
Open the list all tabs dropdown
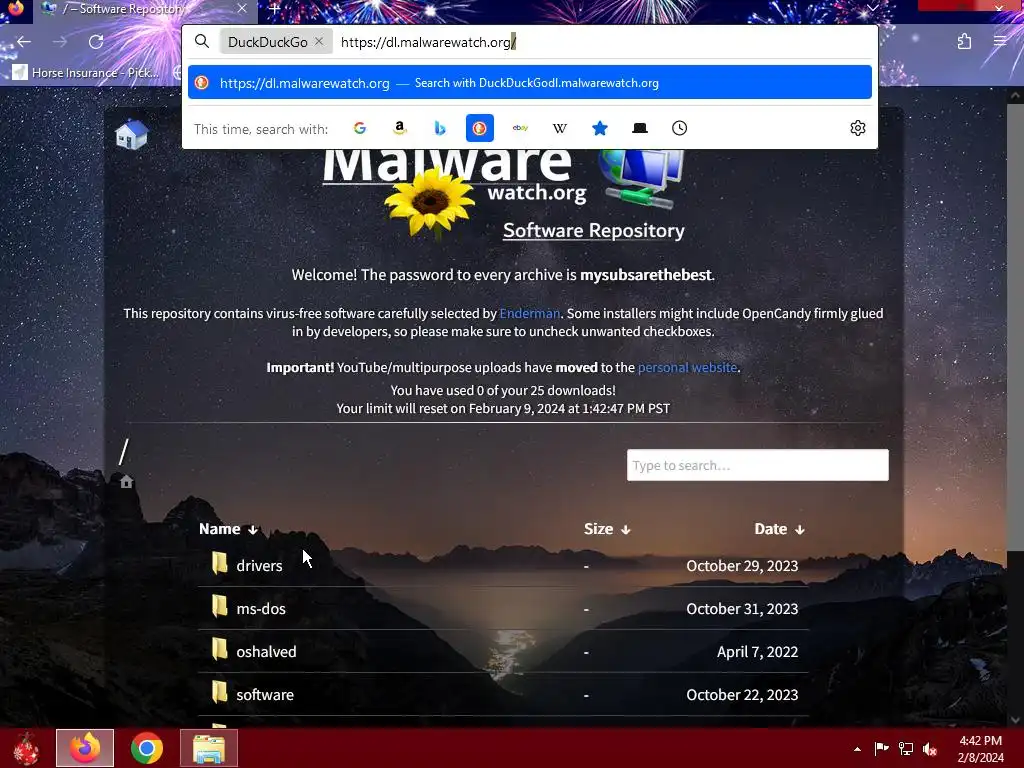click(x=872, y=8)
